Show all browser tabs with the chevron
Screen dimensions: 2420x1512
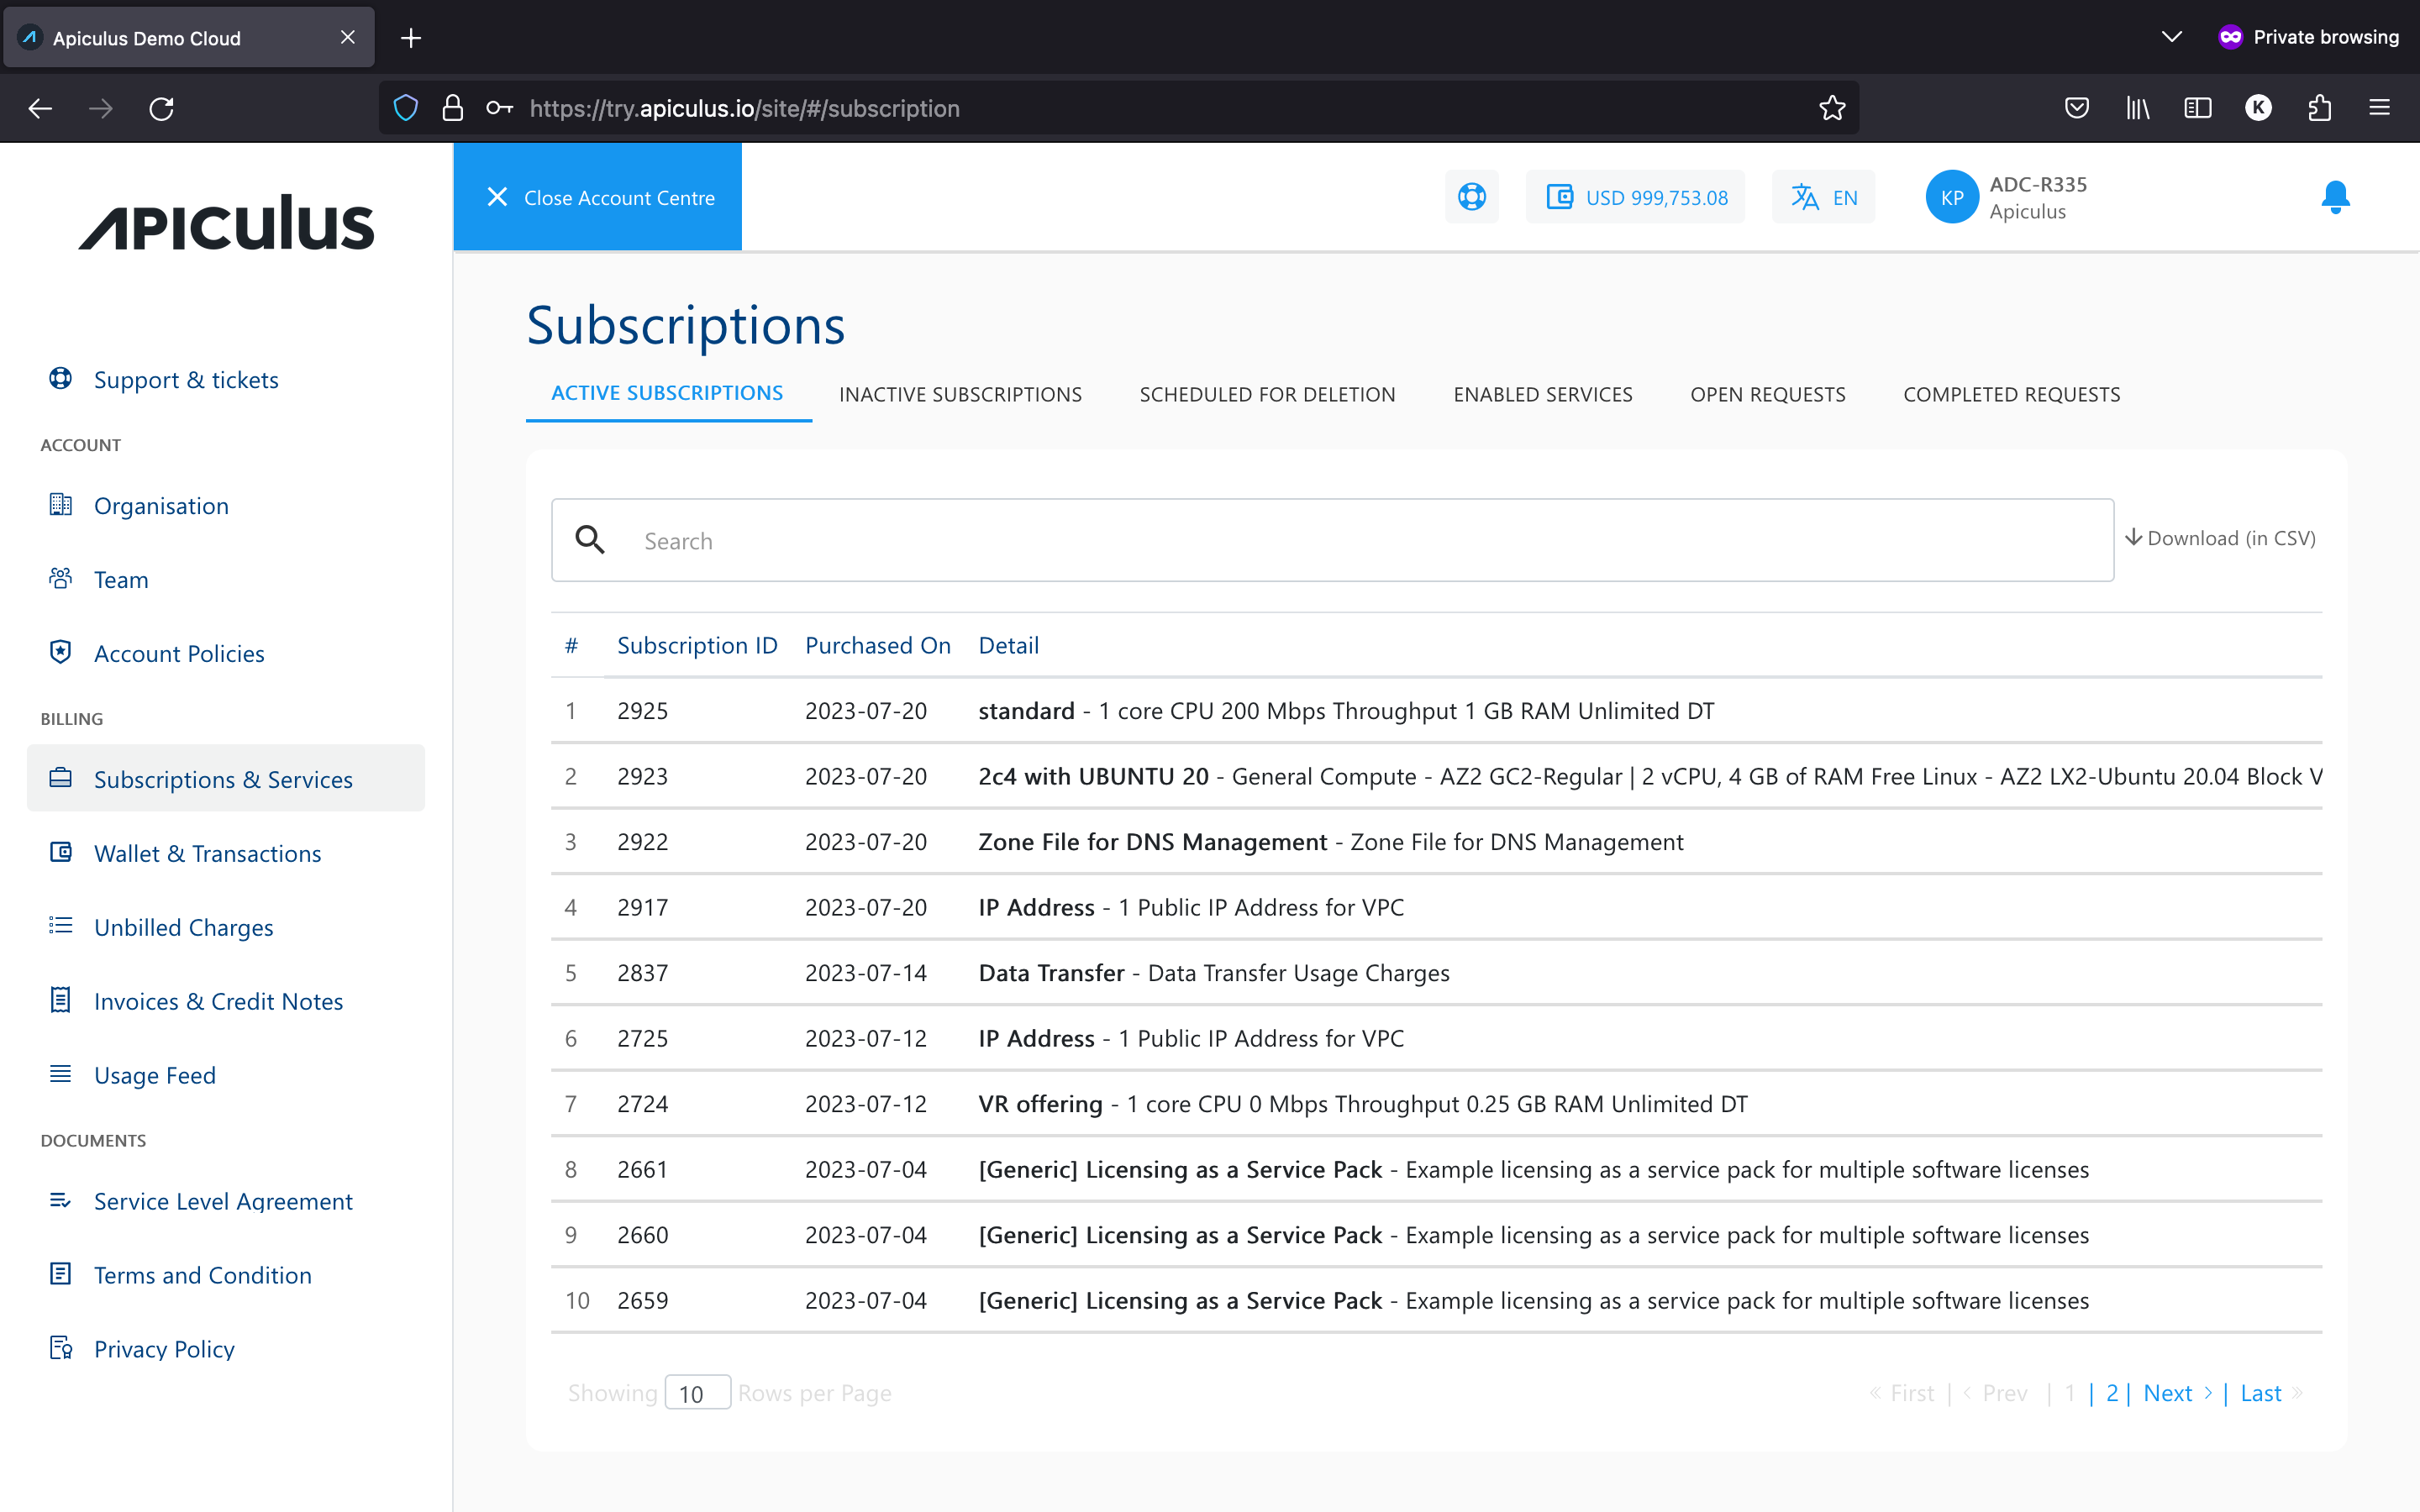(2170, 36)
